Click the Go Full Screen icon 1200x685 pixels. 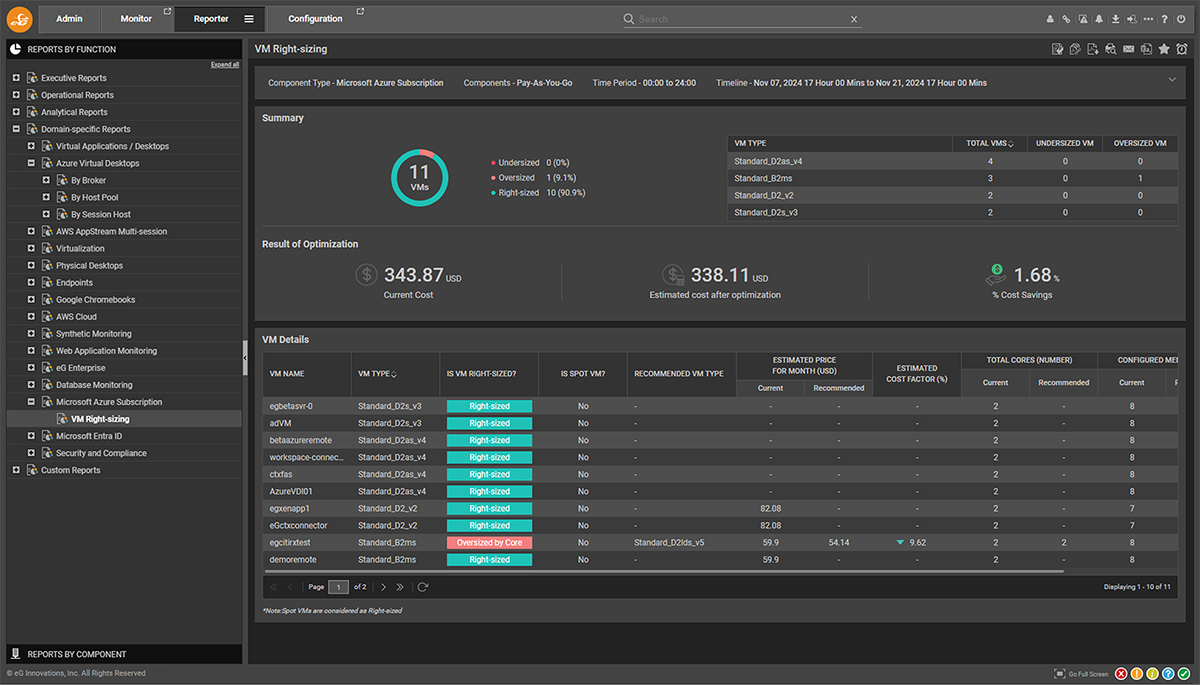pos(1060,674)
